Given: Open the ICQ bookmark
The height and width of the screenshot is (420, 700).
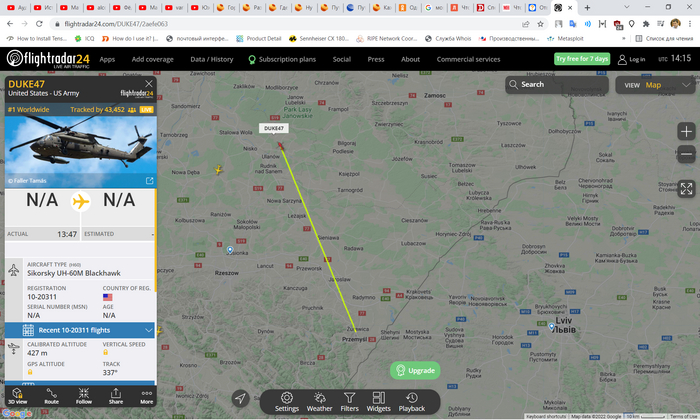Looking at the screenshot, I should (x=85, y=39).
